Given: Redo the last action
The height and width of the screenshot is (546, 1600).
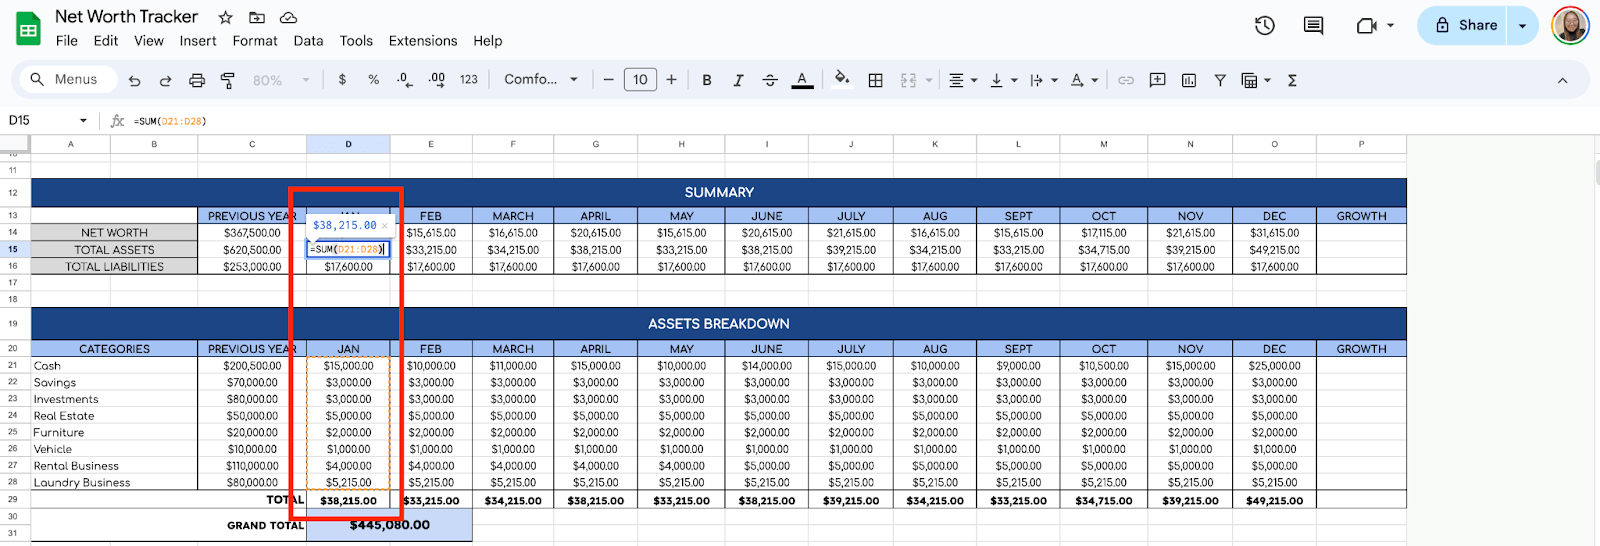Looking at the screenshot, I should click(x=165, y=80).
